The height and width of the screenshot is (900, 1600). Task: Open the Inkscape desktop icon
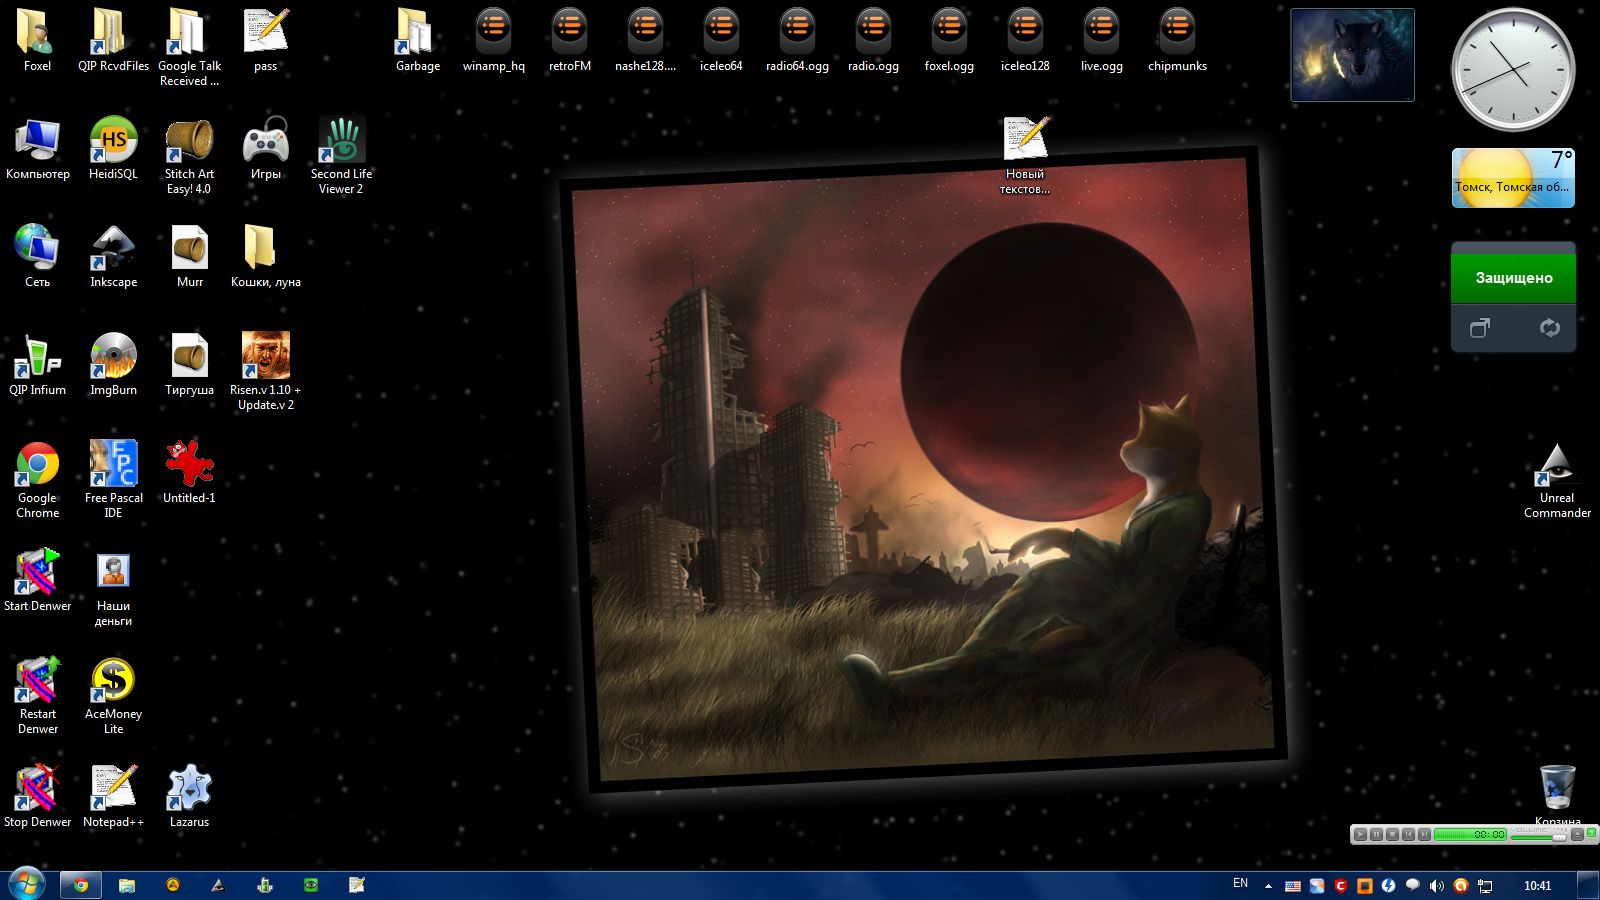pyautogui.click(x=113, y=250)
